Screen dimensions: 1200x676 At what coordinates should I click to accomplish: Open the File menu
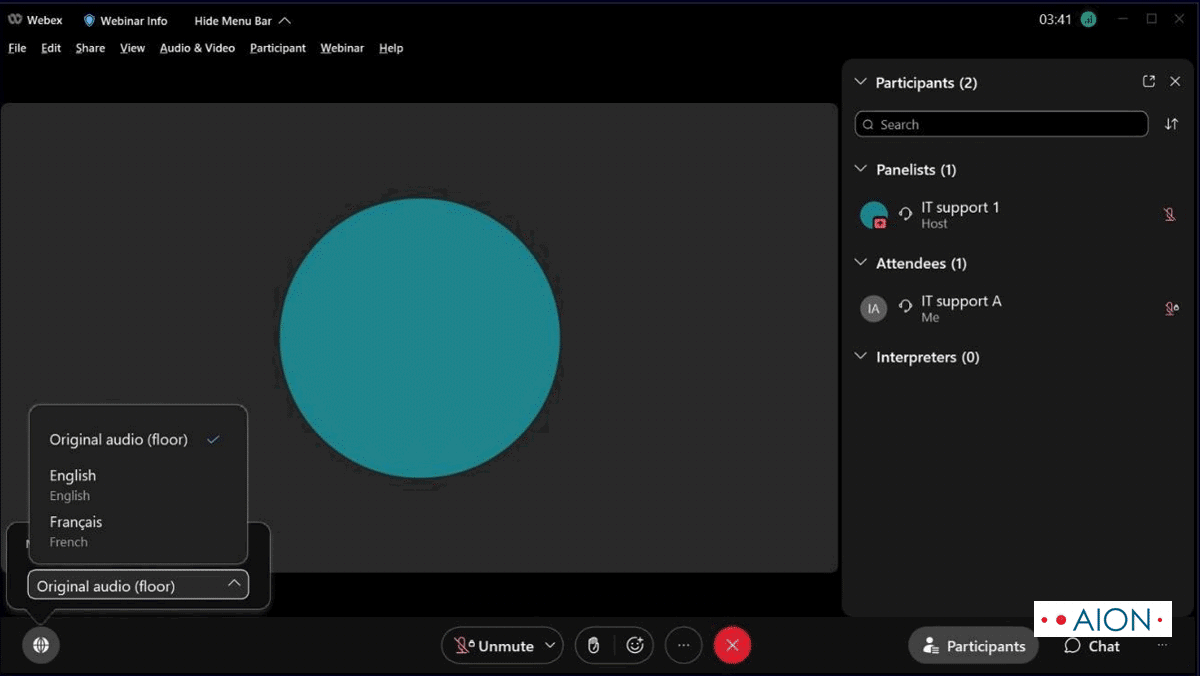(17, 48)
